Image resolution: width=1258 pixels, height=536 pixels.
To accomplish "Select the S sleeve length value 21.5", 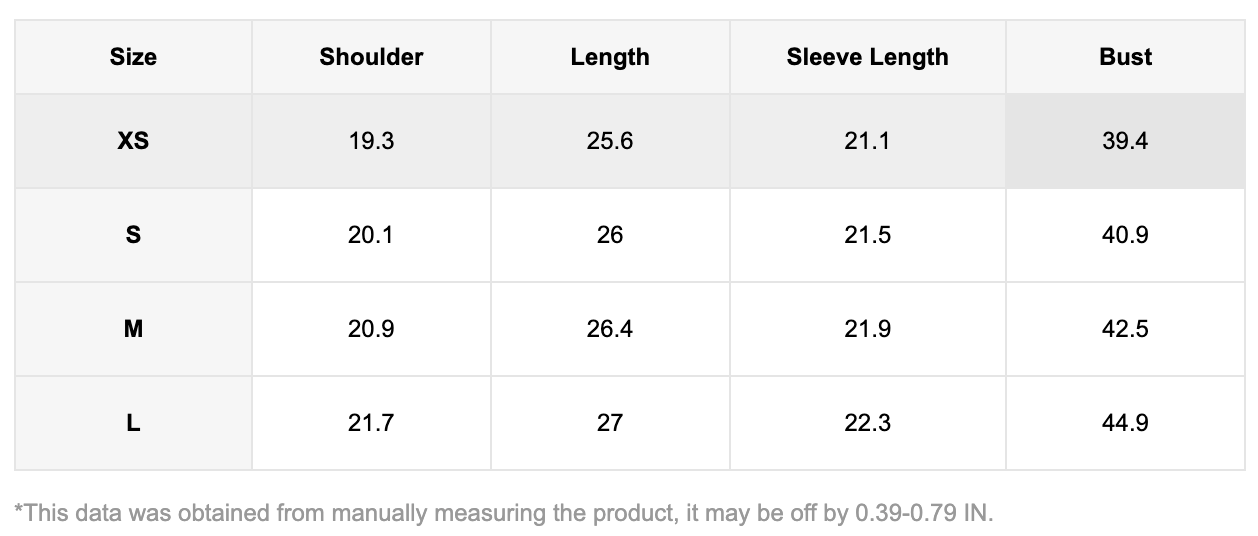I will (867, 235).
